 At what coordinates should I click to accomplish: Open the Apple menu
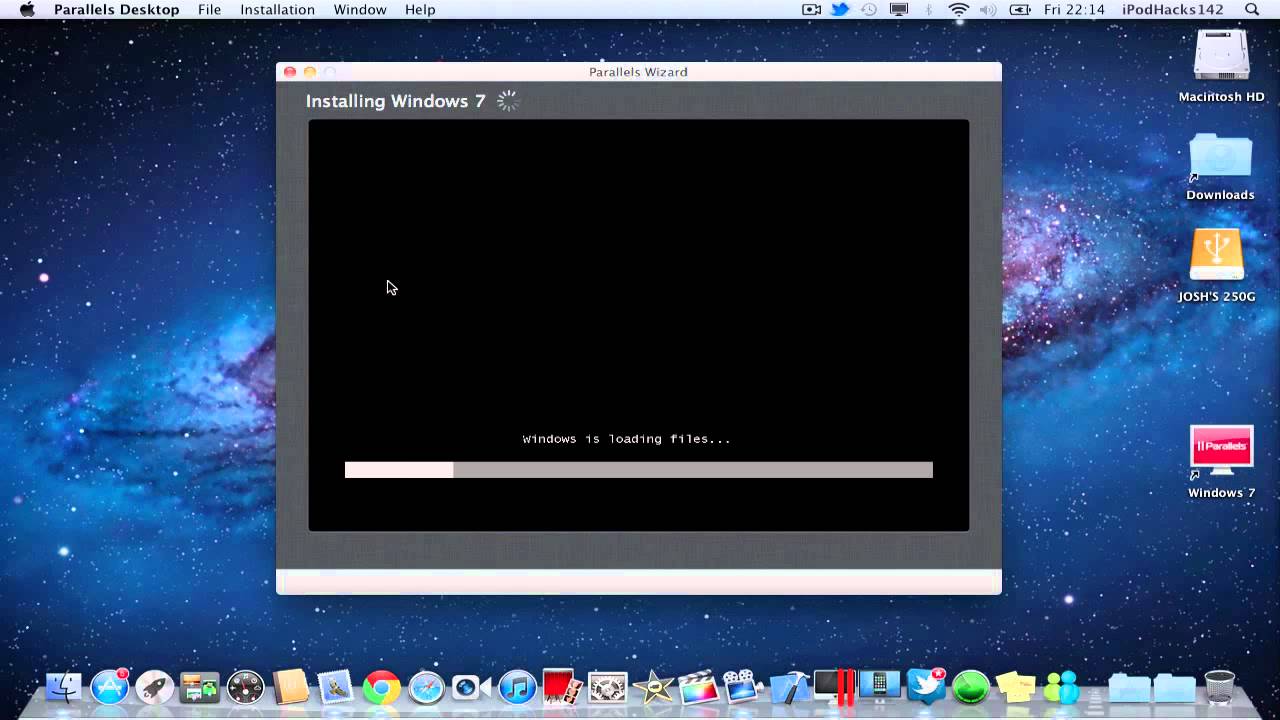[x=27, y=10]
